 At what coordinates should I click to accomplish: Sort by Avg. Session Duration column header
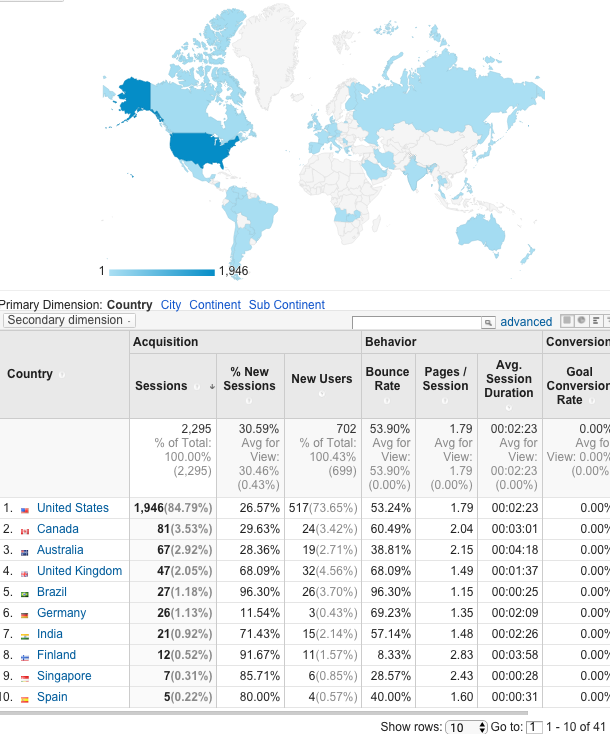click(509, 379)
